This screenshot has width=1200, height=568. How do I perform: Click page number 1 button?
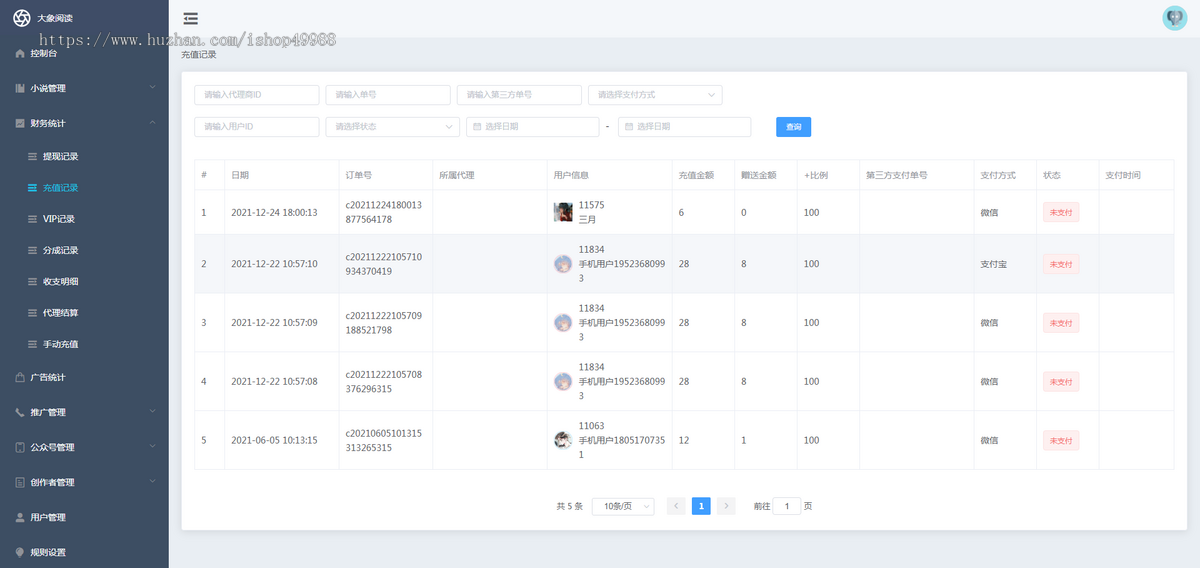coord(701,506)
